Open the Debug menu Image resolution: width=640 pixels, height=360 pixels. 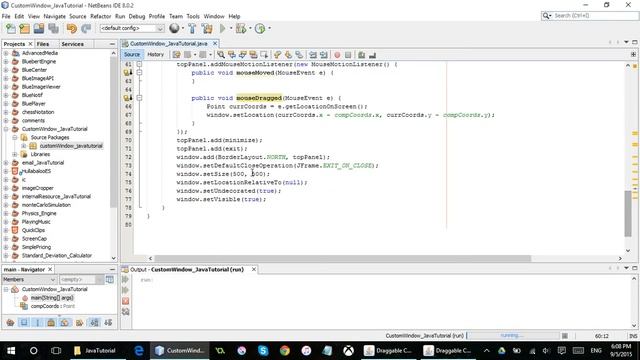click(137, 16)
